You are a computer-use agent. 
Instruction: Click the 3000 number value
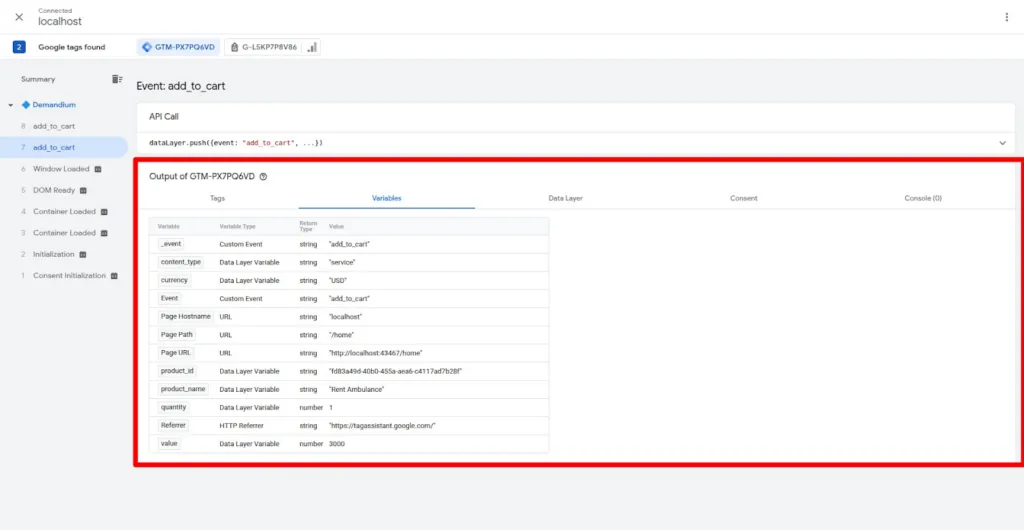click(337, 444)
